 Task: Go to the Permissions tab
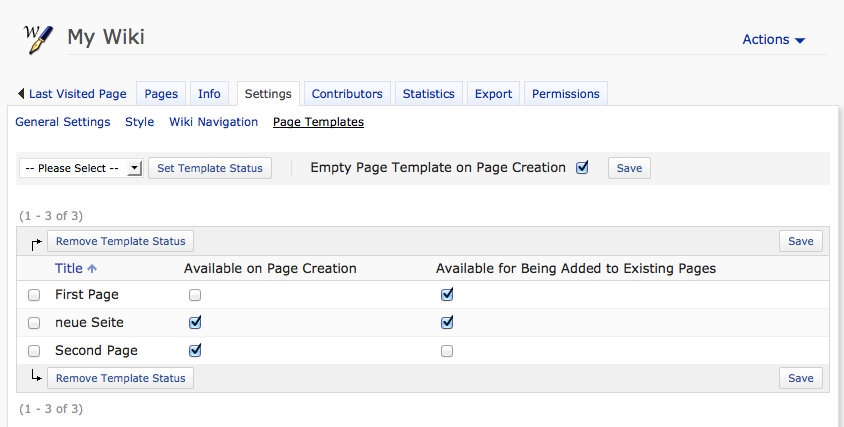[x=565, y=94]
